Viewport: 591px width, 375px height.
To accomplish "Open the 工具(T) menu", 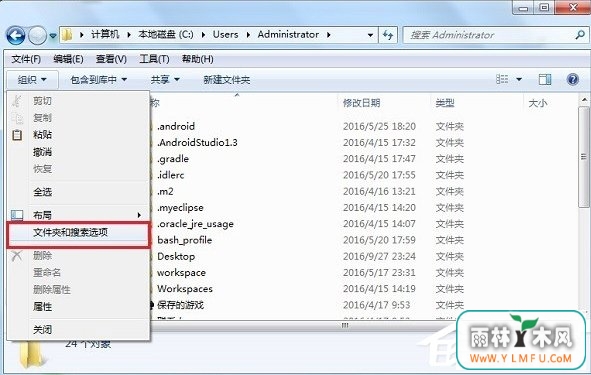I will tap(154, 59).
